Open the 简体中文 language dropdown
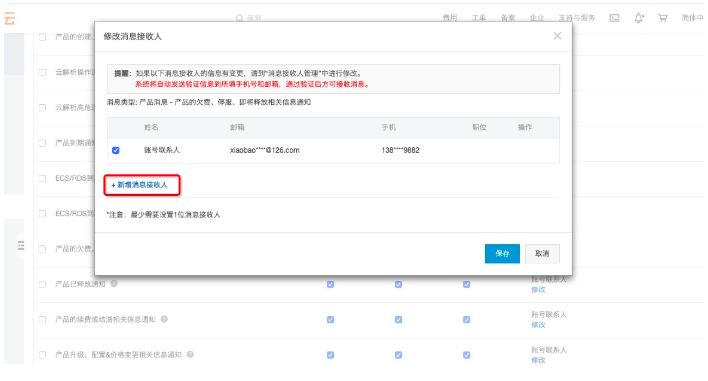Screen dimensions: 708x381 click(x=693, y=18)
